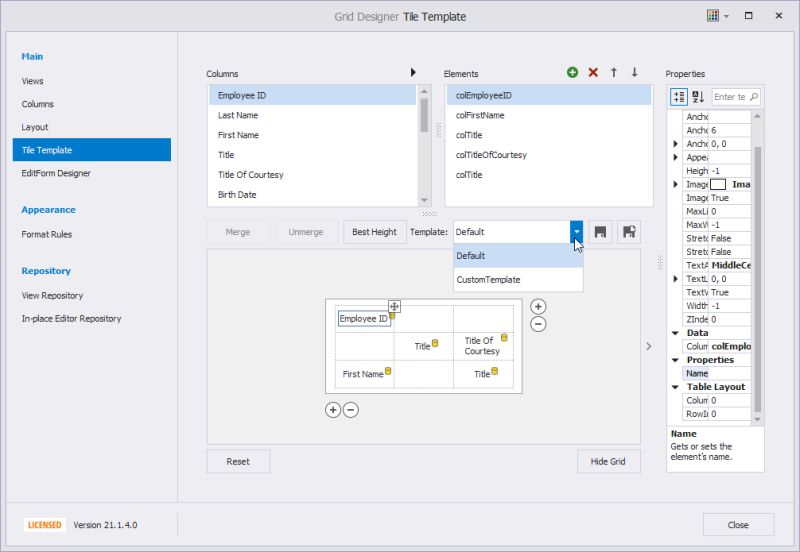Click the MiddleCenter text alignment value
The height and width of the screenshot is (552, 800).
click(x=731, y=265)
